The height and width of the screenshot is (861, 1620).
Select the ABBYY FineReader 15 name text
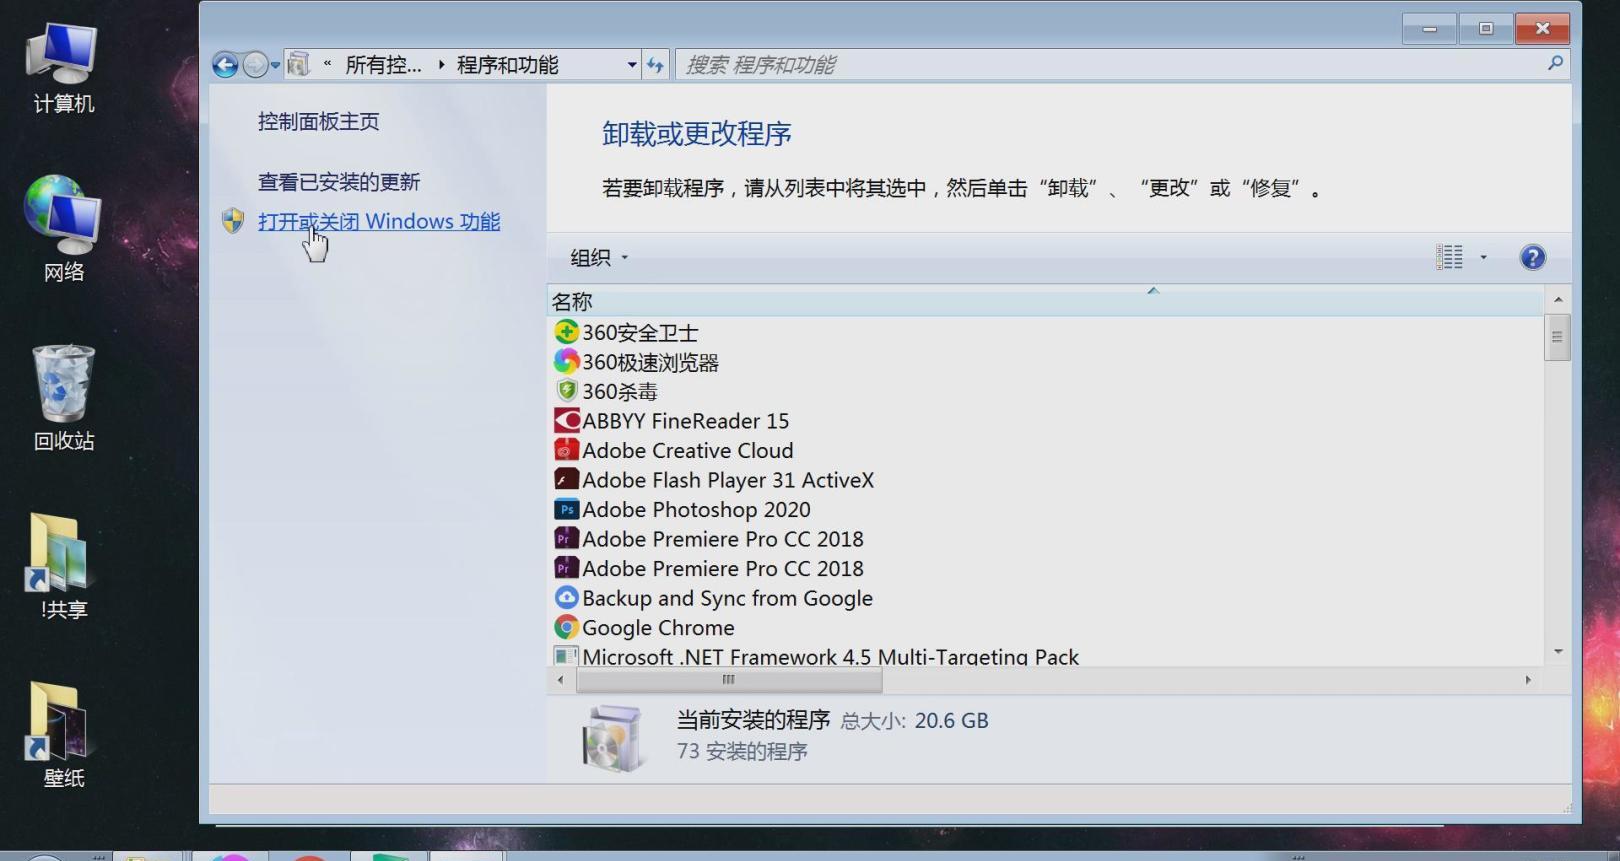[x=685, y=421]
